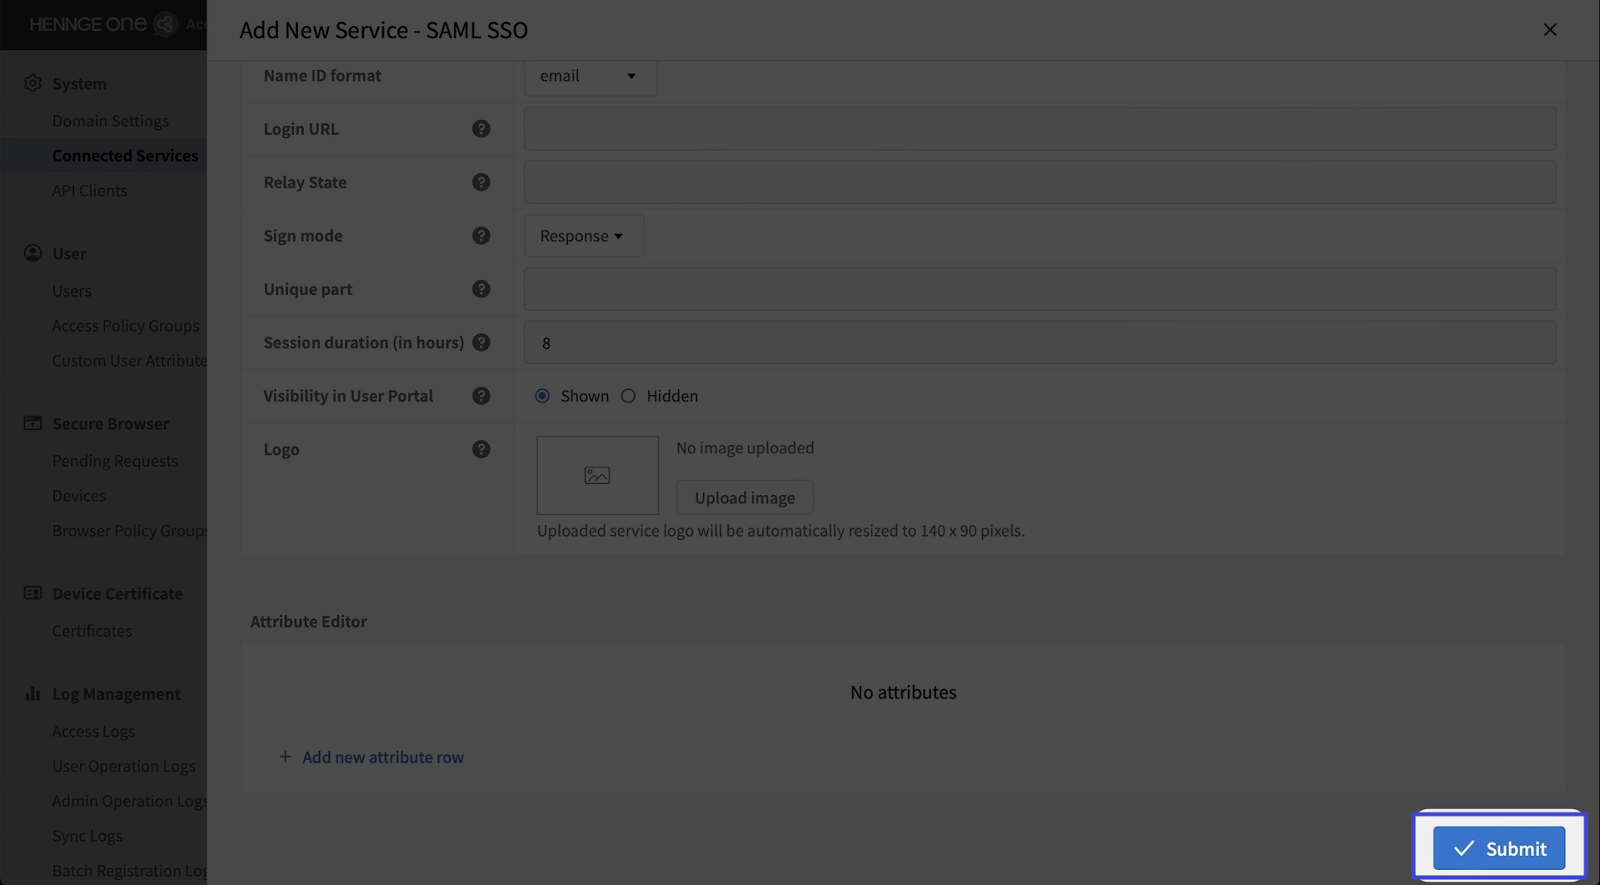
Task: Click the Session duration input field
Action: pos(1039,343)
